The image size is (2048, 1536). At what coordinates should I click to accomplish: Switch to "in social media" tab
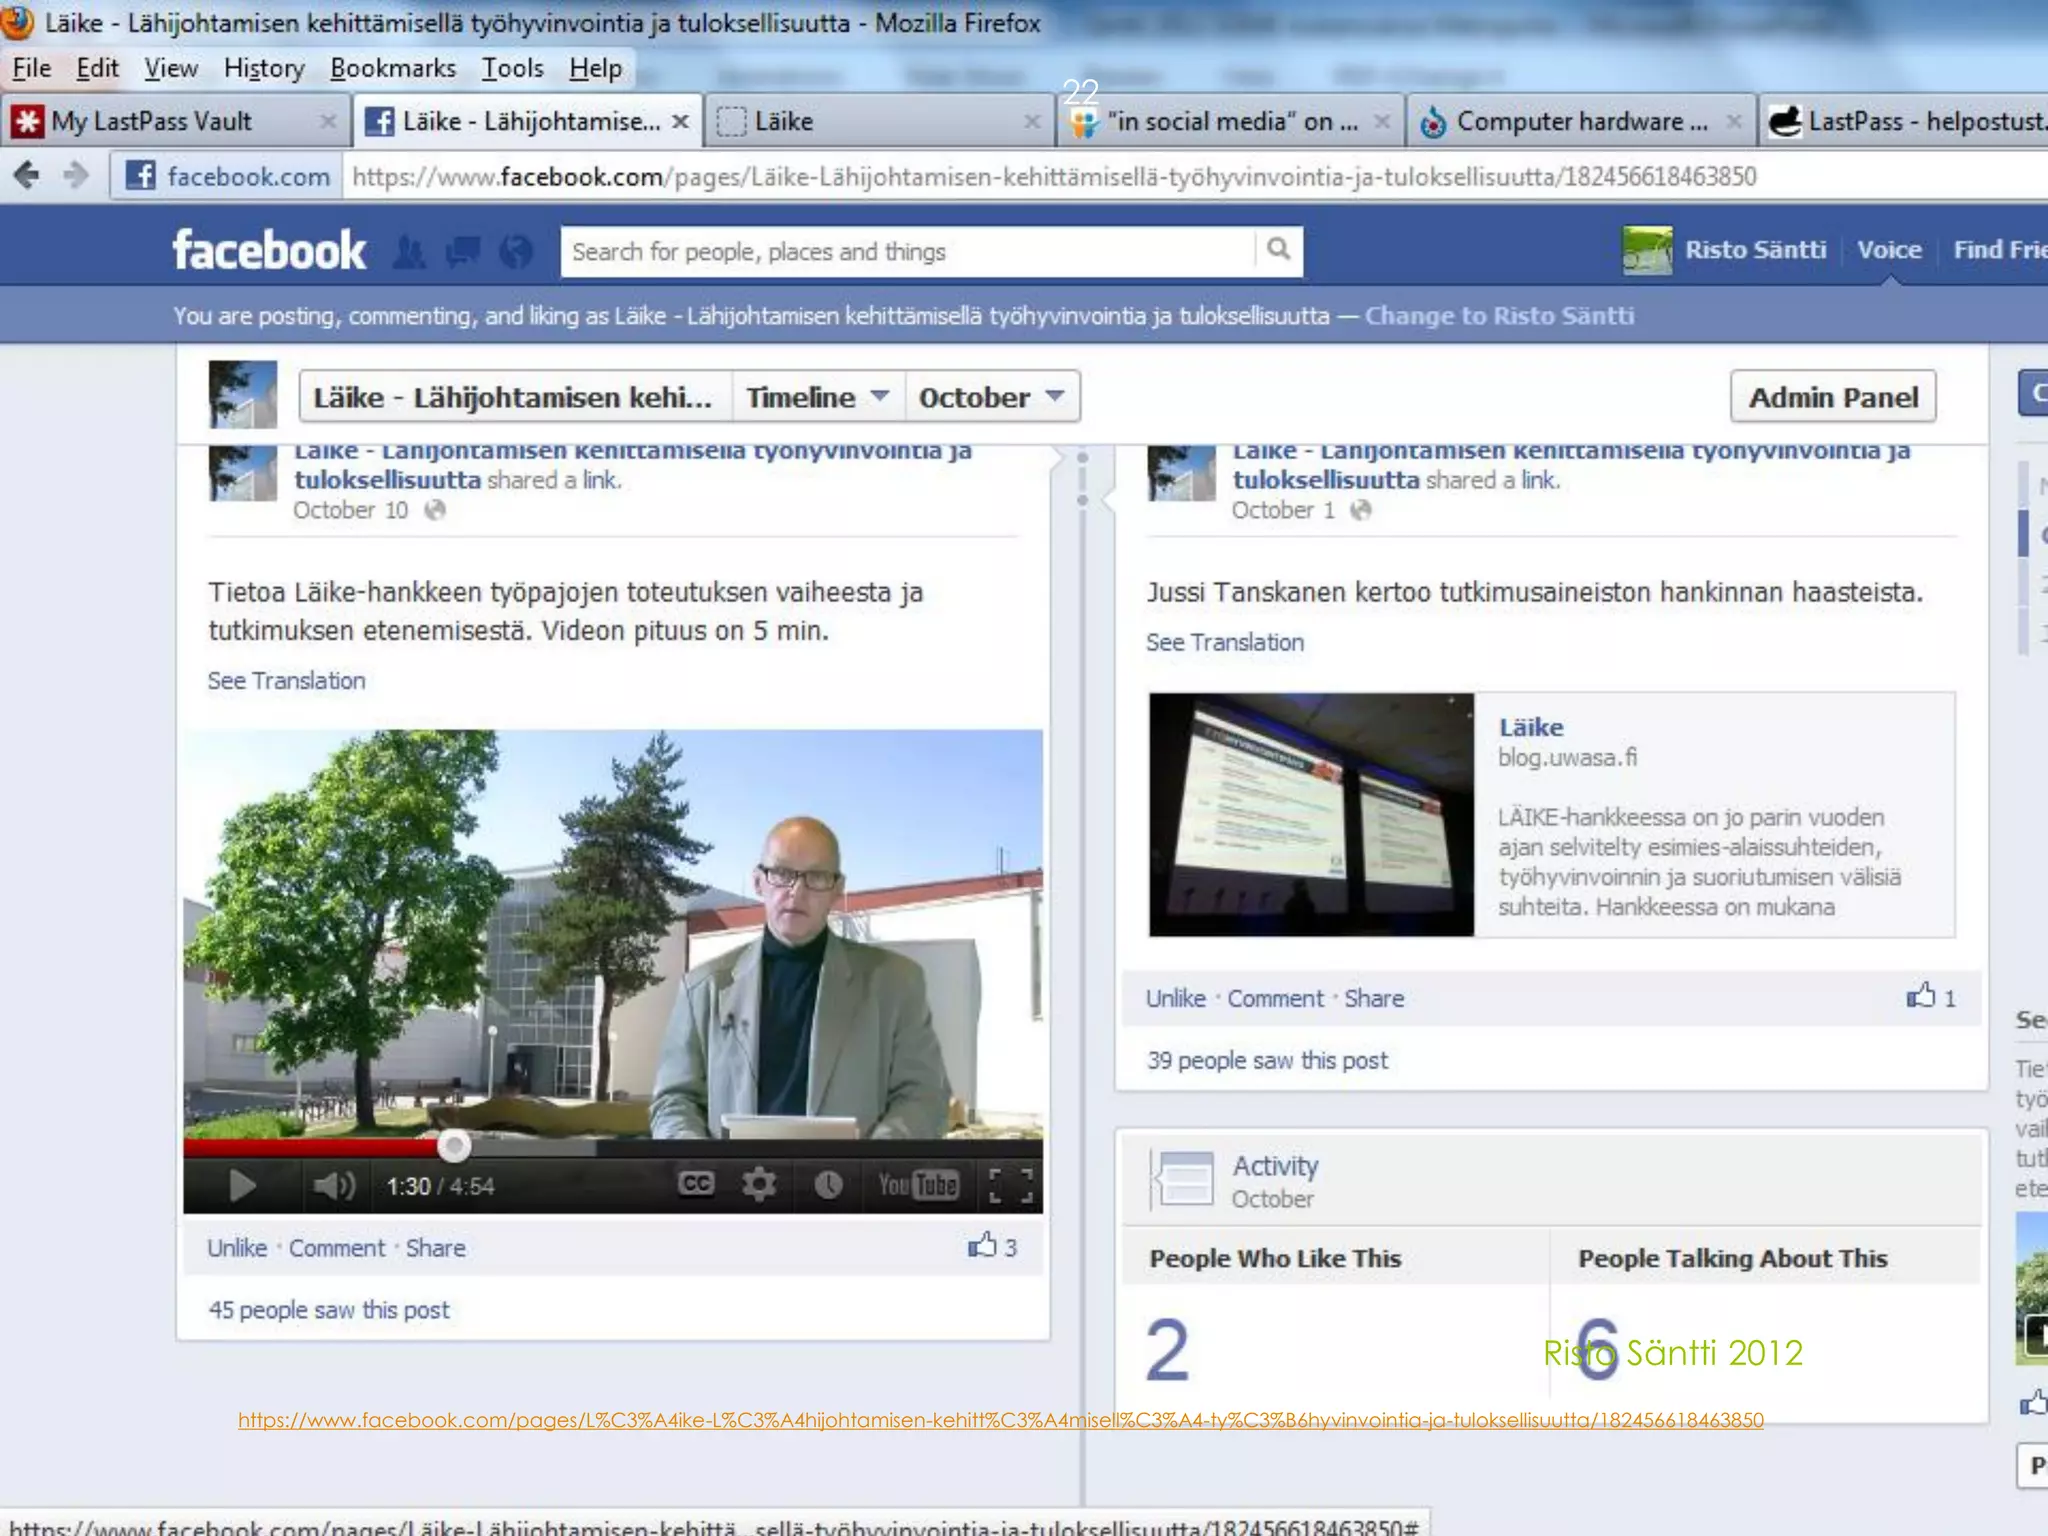click(1230, 121)
